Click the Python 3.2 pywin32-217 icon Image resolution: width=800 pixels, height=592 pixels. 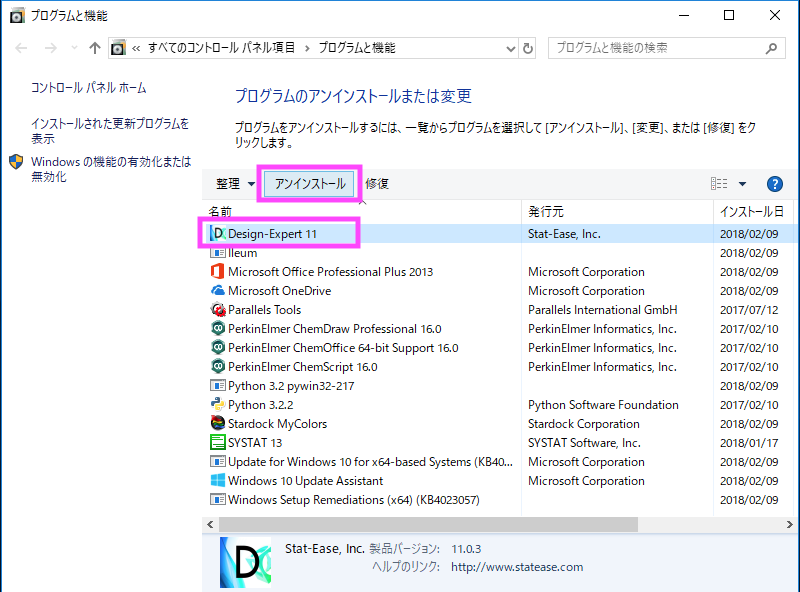pos(218,385)
